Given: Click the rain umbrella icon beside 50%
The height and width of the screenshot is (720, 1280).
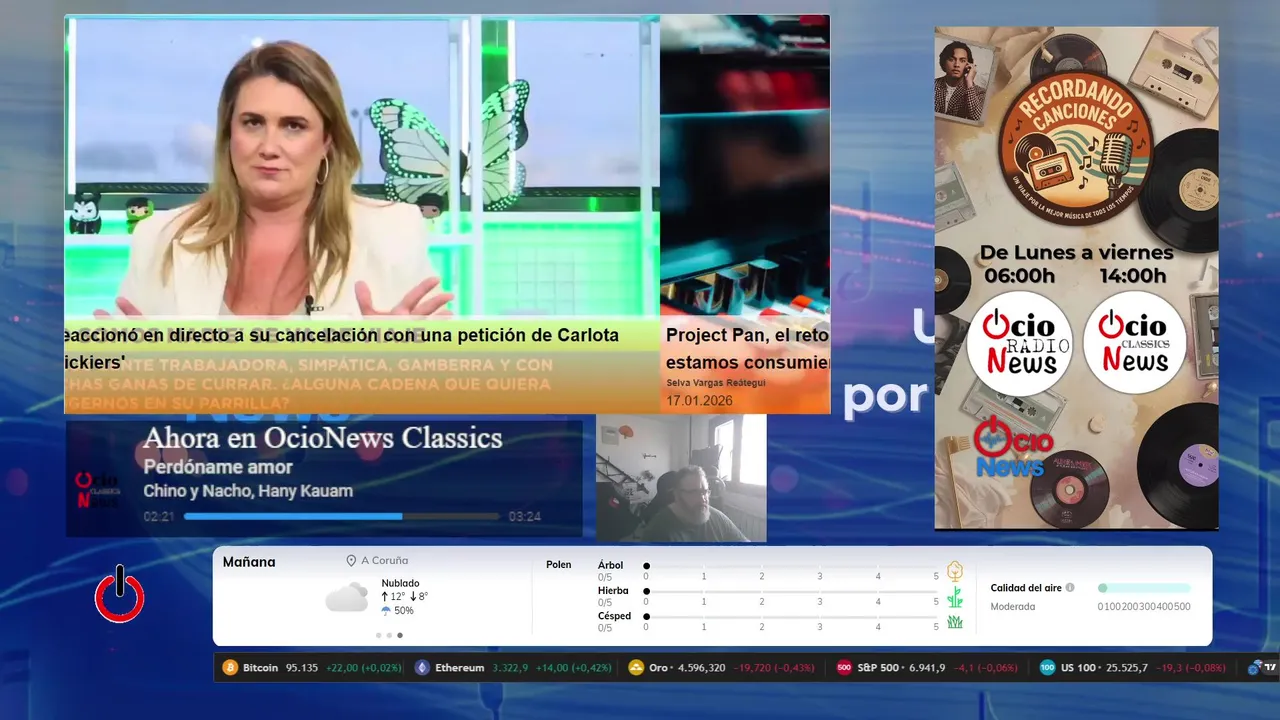Looking at the screenshot, I should [x=386, y=610].
